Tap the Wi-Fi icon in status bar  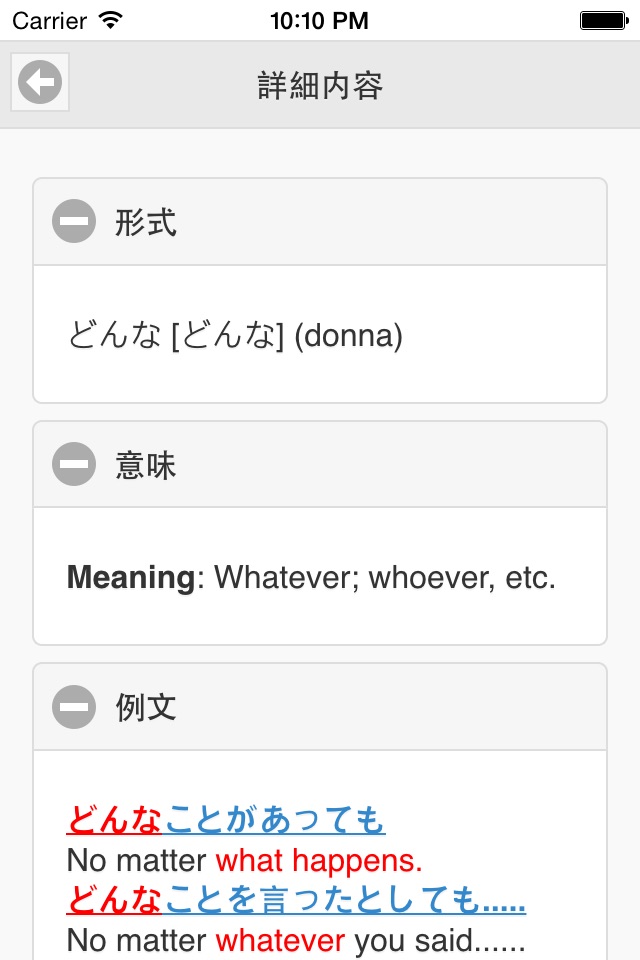click(112, 20)
